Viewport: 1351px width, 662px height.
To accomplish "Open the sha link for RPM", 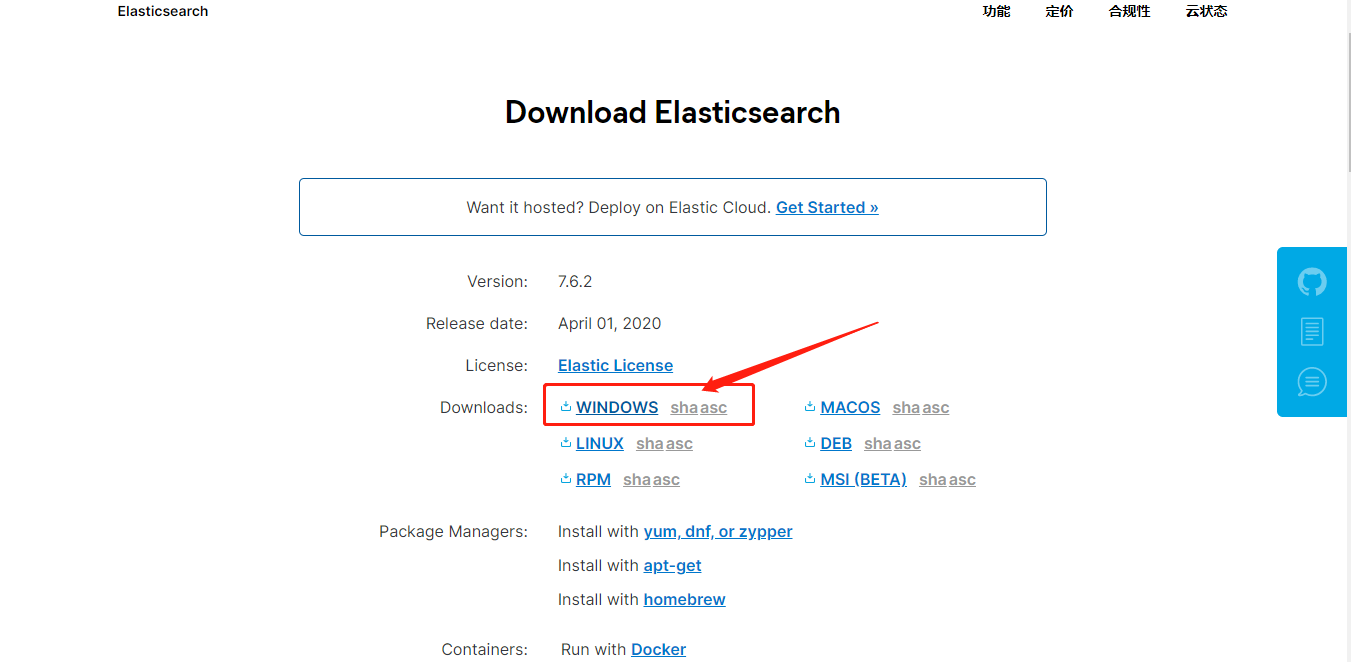I will tap(637, 479).
